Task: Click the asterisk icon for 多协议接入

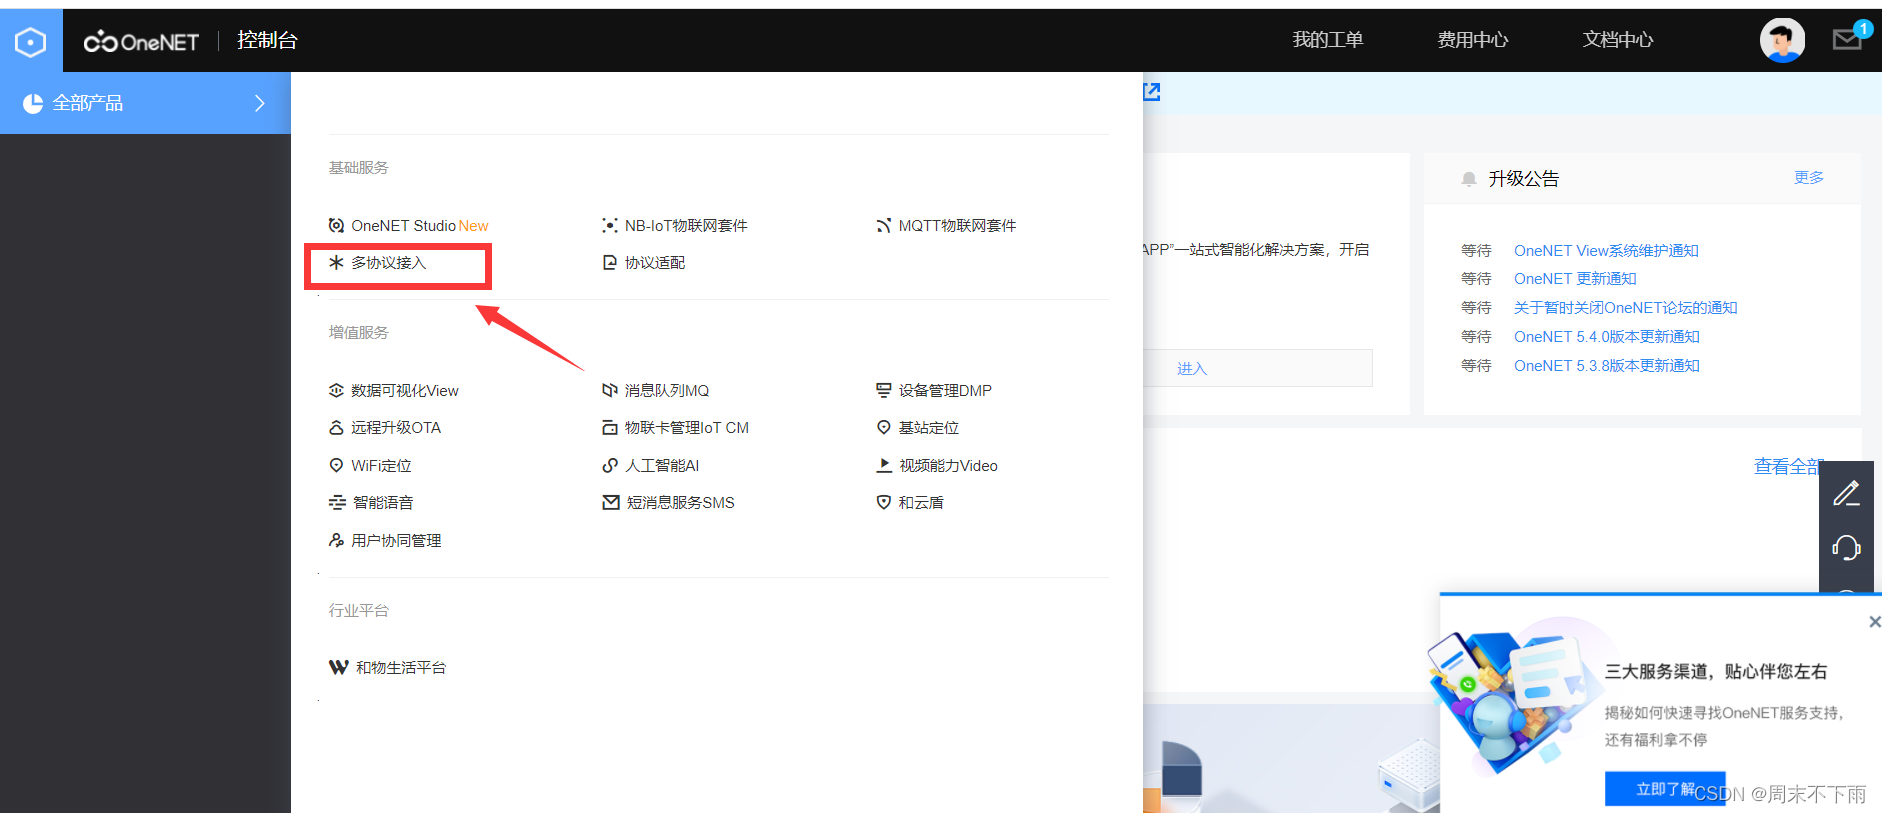Action: 336,262
